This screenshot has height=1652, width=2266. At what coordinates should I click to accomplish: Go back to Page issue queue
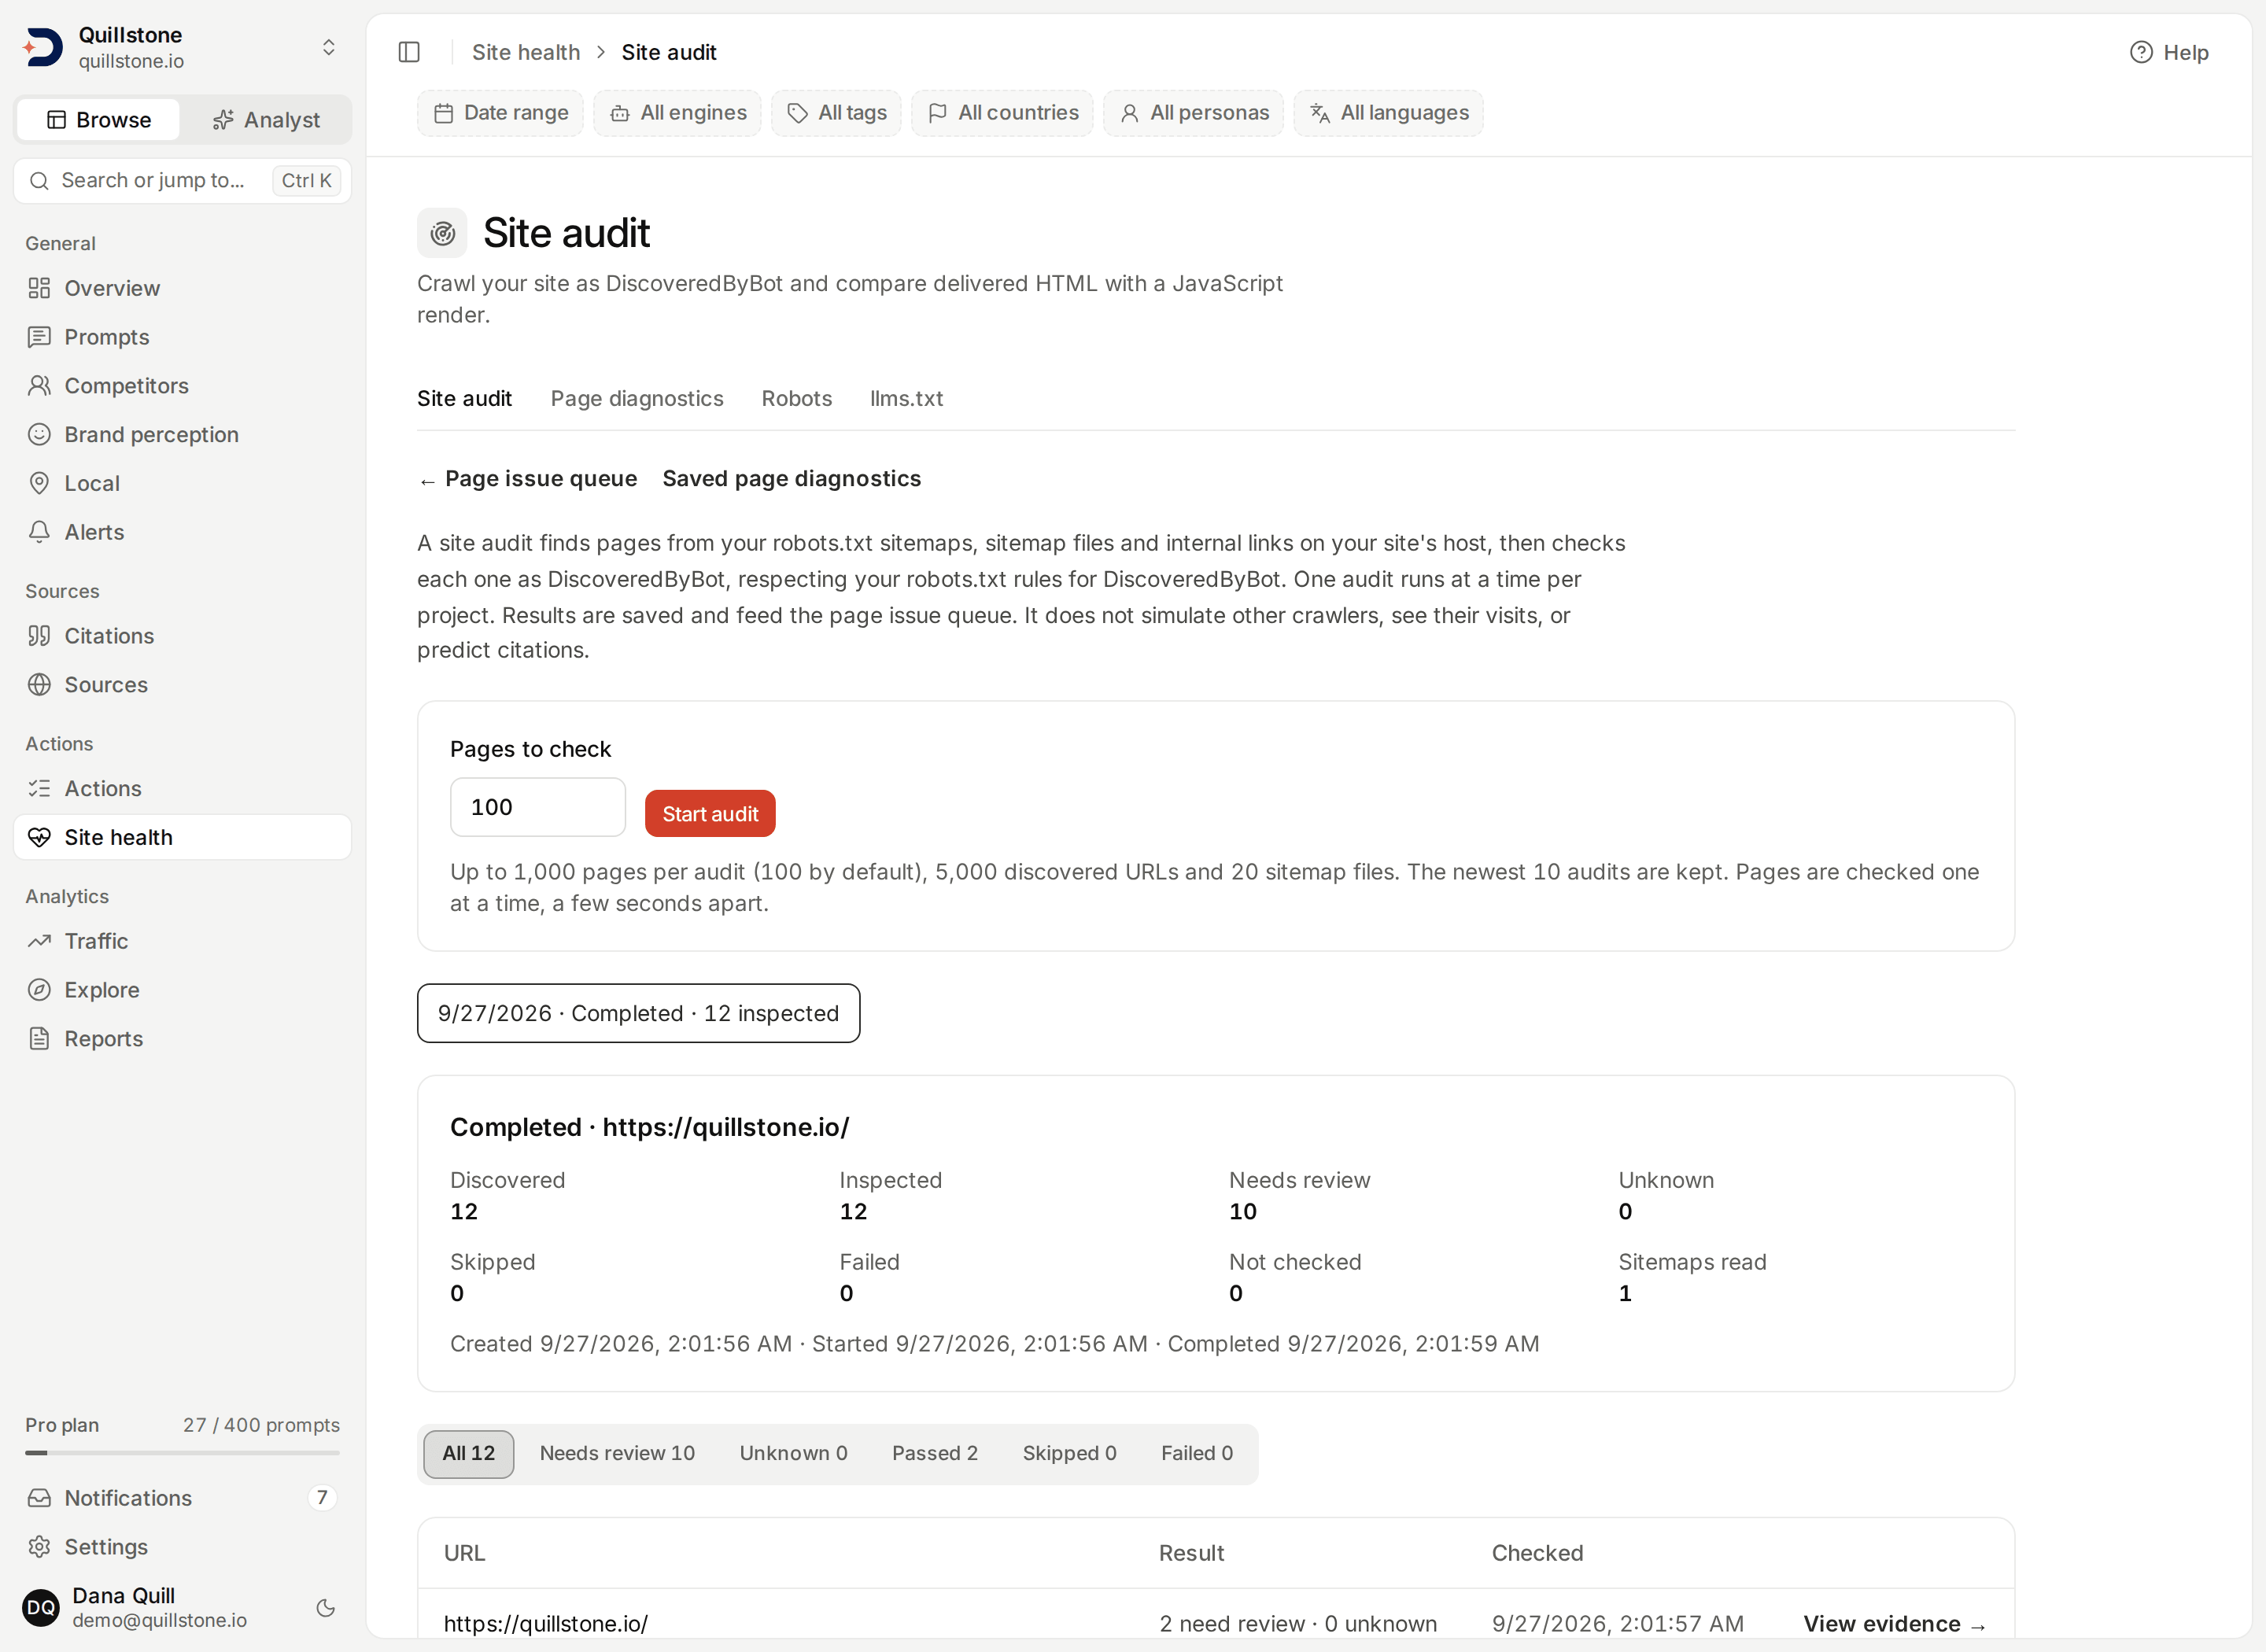coord(527,479)
